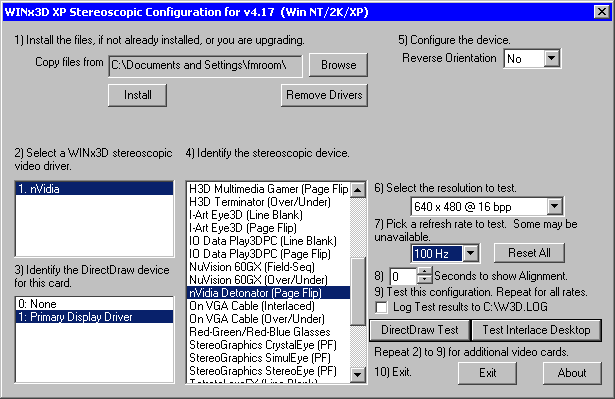
Task: Open the refresh rate dropdown showing 100 Hz
Action: [x=471, y=253]
